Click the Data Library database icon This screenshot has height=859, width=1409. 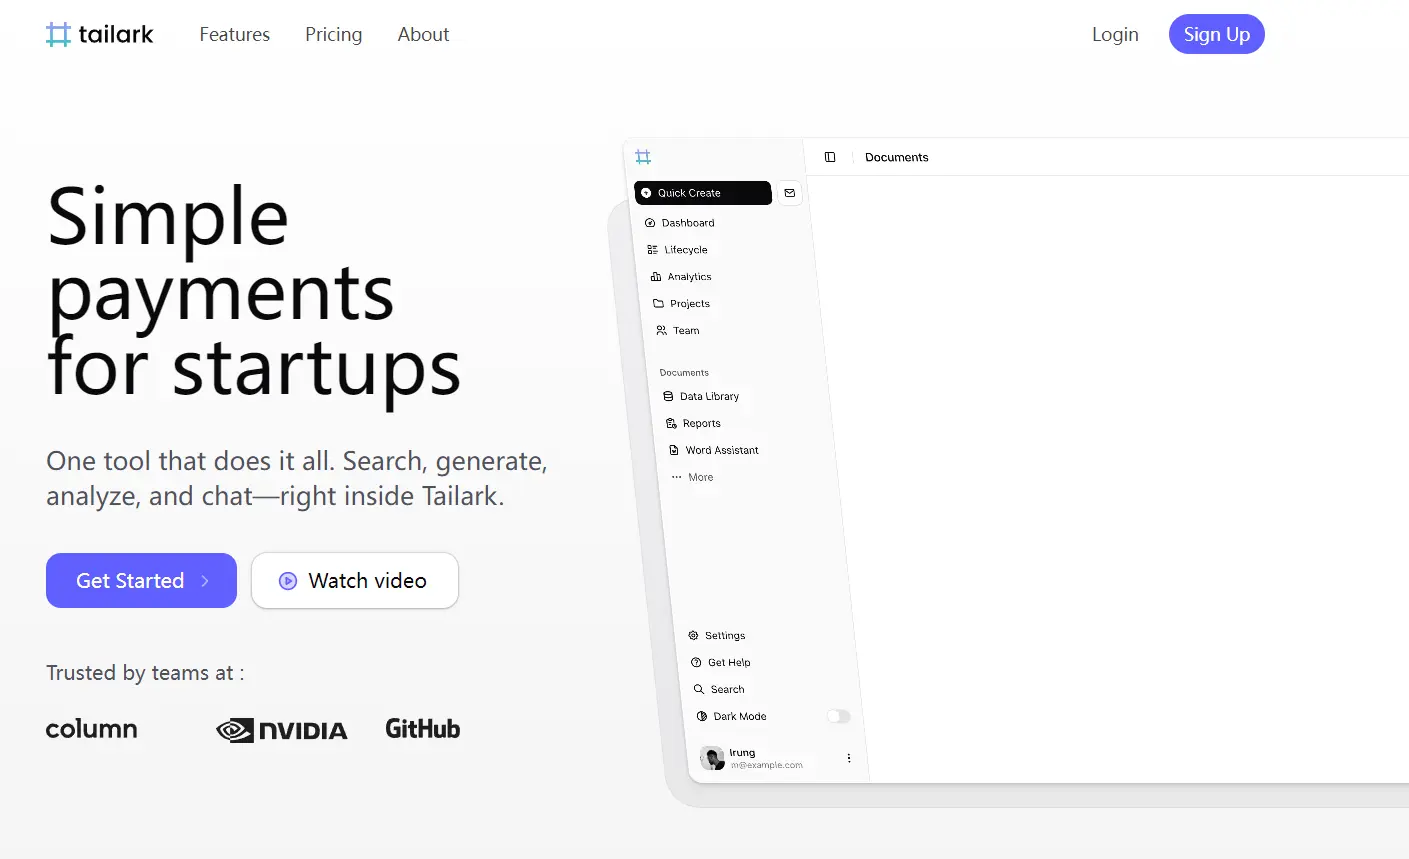coord(669,396)
